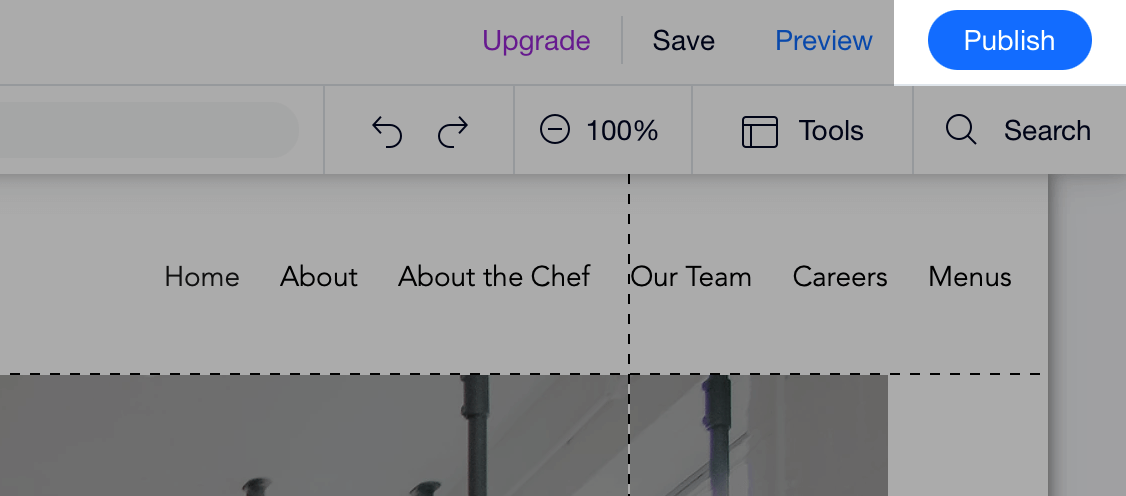Select the Upgrade plan link
The image size is (1126, 496).
pos(536,41)
